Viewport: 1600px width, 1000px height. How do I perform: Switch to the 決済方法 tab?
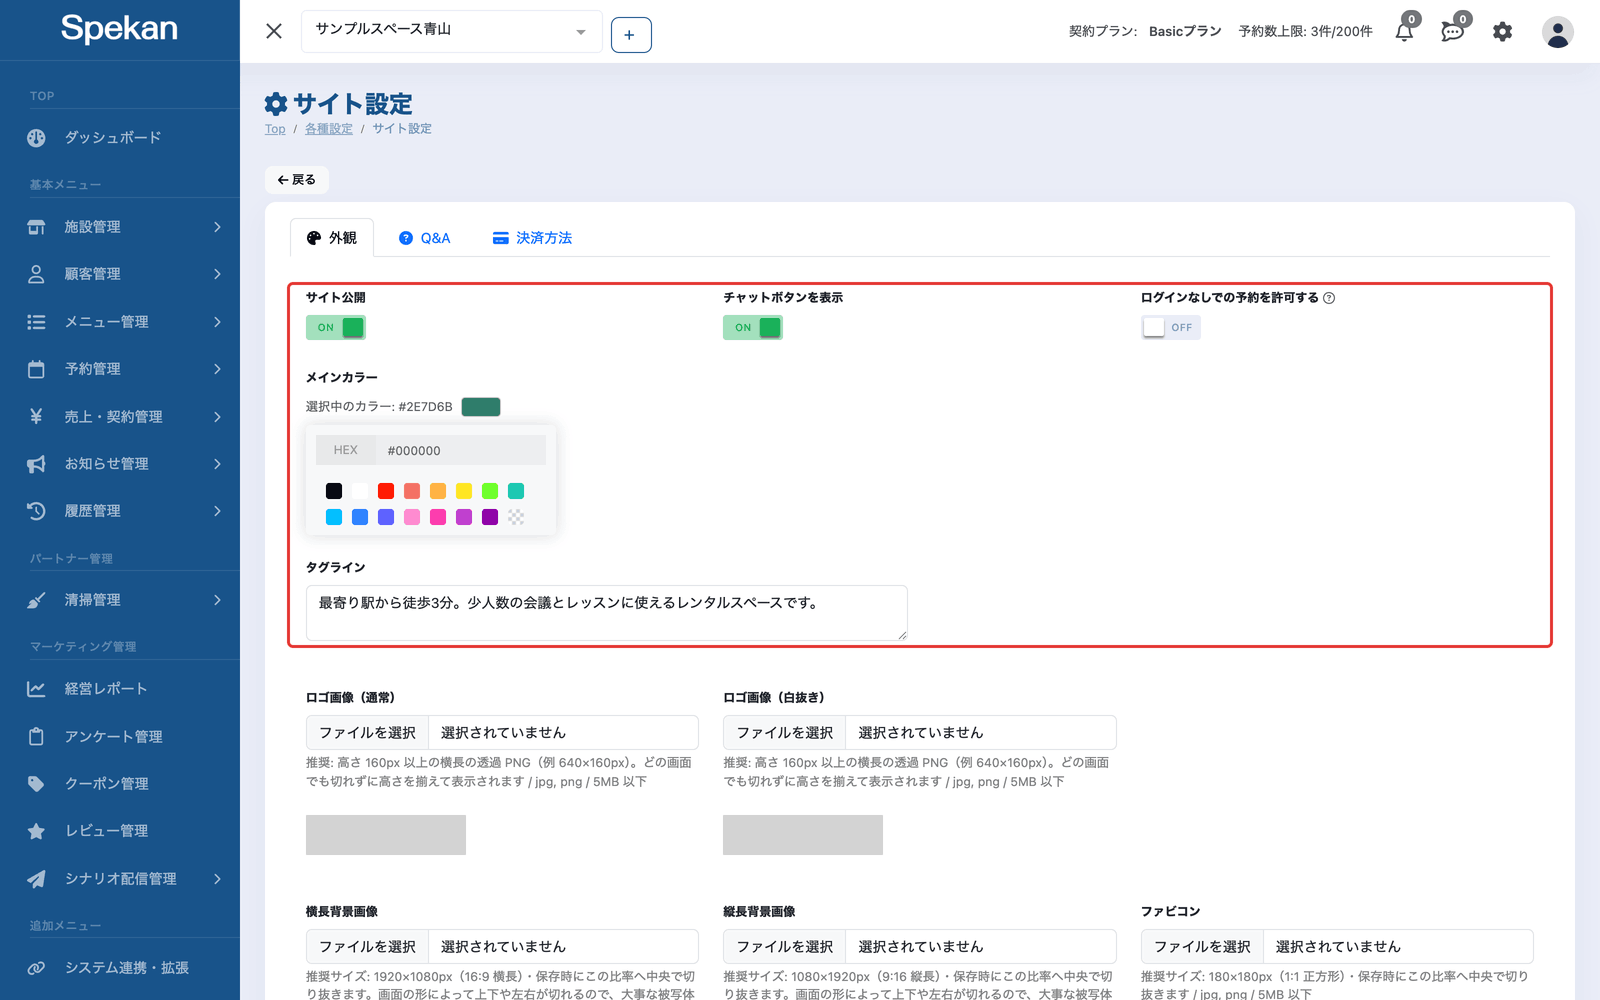click(x=532, y=238)
